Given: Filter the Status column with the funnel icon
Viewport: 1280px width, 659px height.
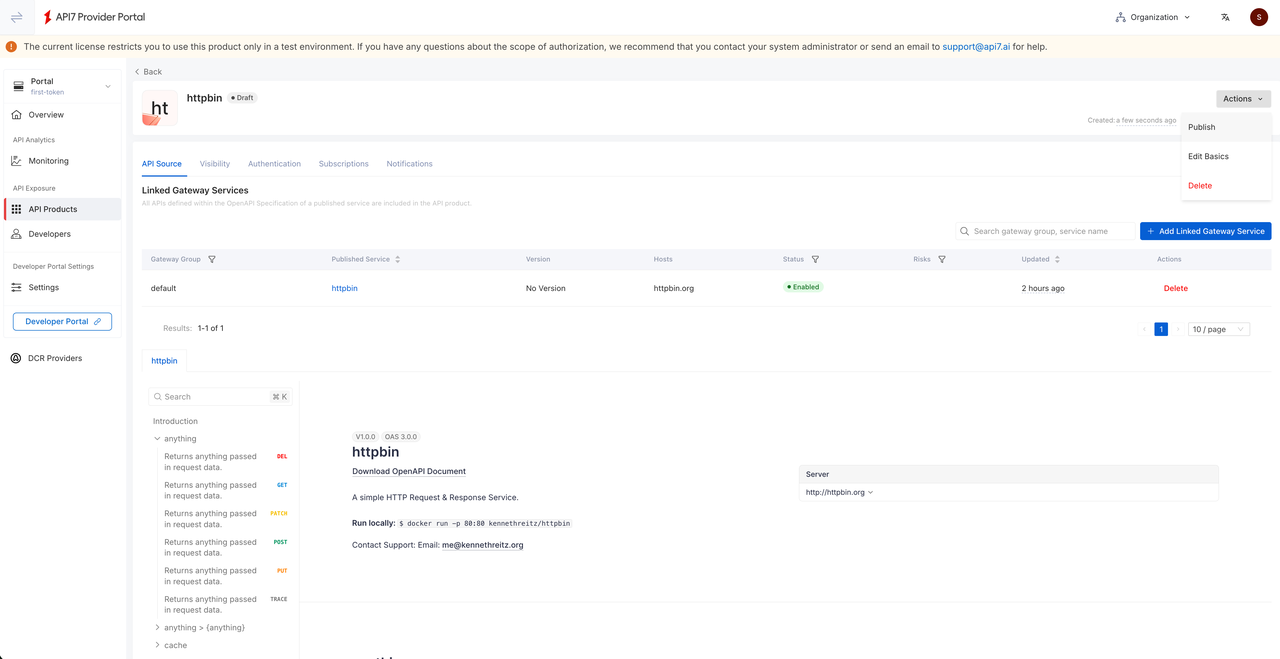Looking at the screenshot, I should click(815, 259).
